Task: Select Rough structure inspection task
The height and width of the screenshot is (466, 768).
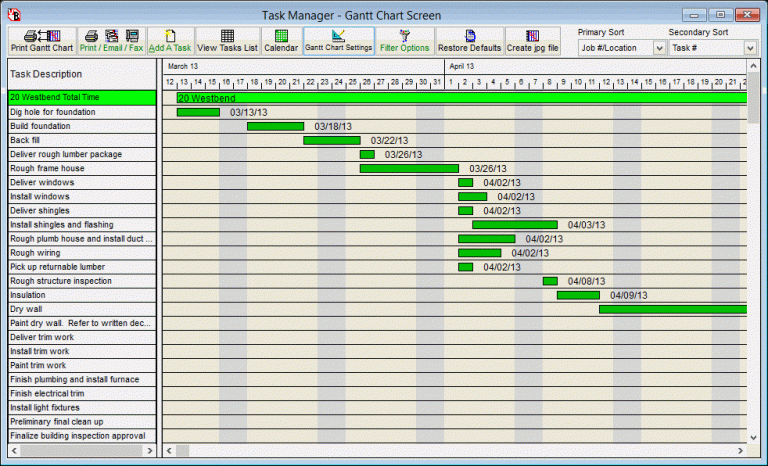Action: [82, 281]
